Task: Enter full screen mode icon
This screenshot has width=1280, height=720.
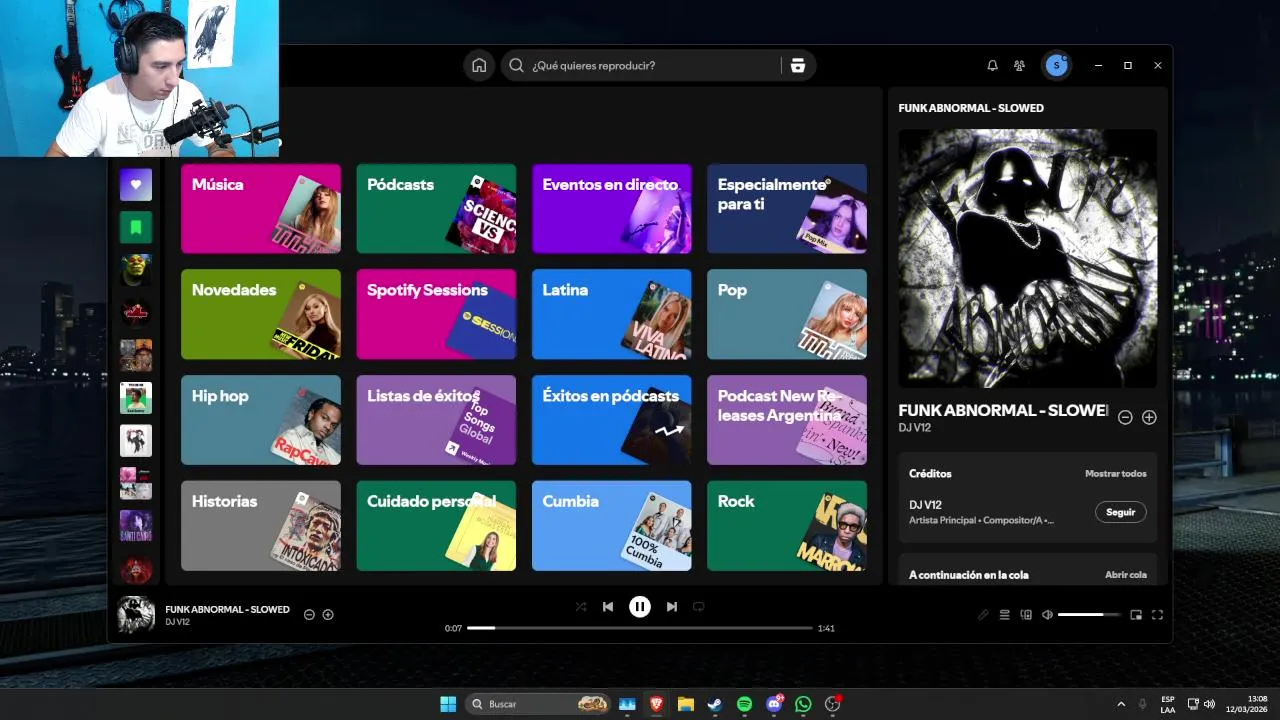Action: (1158, 615)
